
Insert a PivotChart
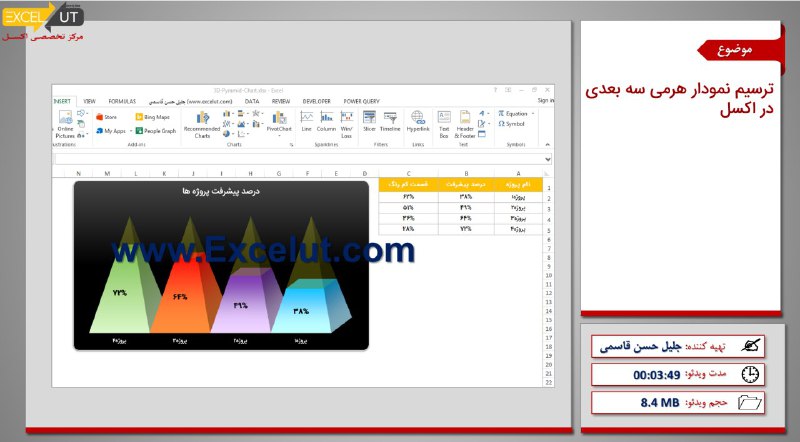279,122
